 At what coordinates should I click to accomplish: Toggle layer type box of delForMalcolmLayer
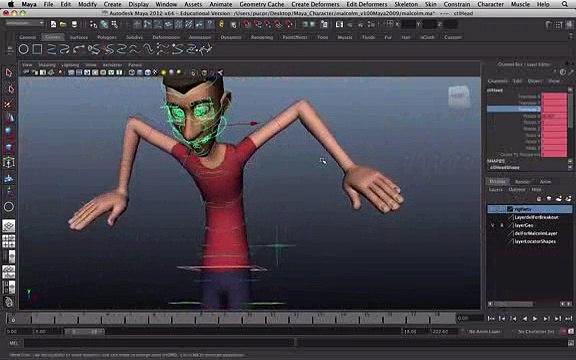coord(510,233)
